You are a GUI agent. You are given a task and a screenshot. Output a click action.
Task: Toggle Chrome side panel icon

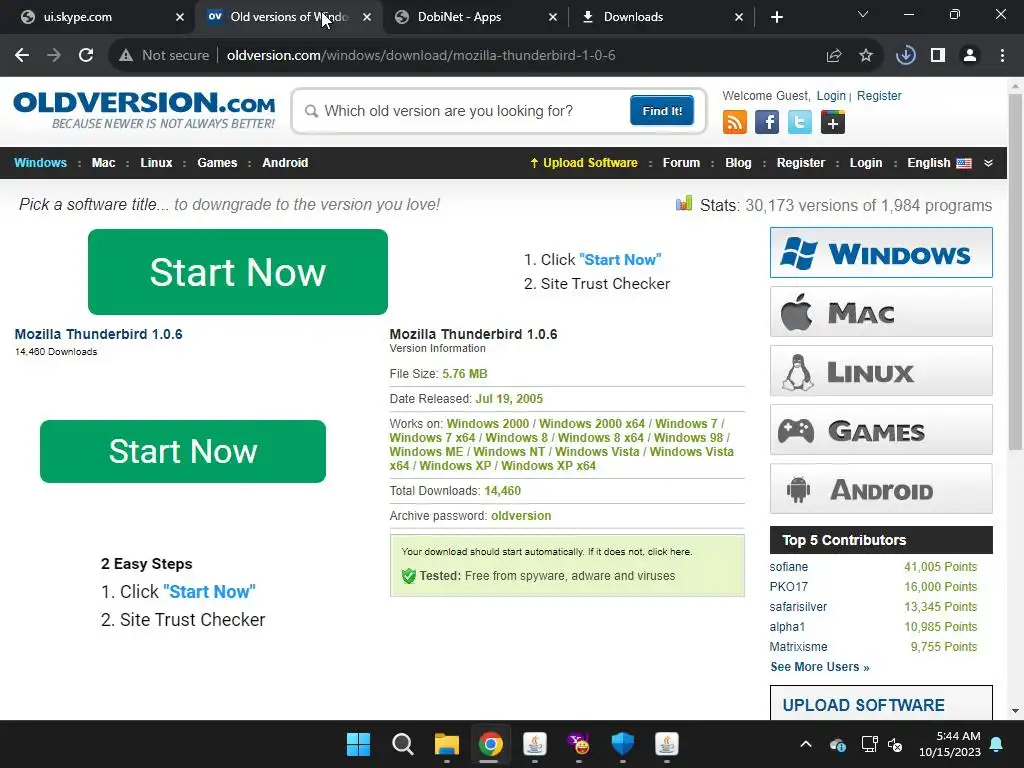938,56
